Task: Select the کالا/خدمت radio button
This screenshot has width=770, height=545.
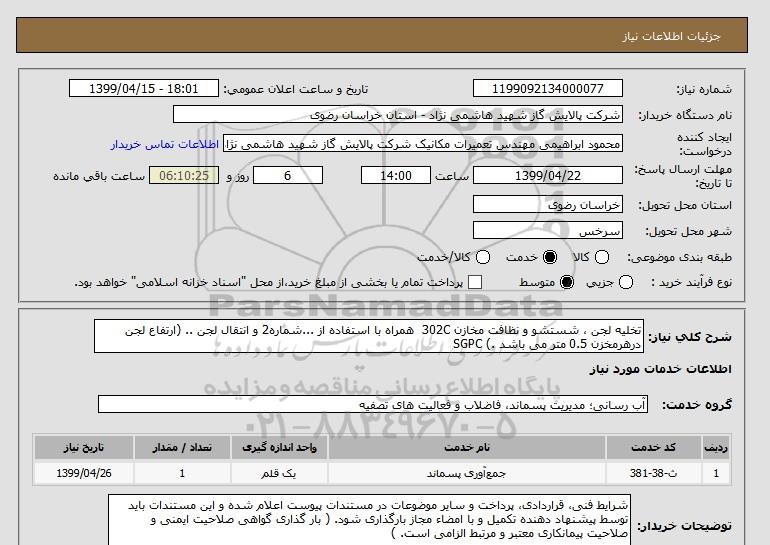Action: [x=483, y=257]
